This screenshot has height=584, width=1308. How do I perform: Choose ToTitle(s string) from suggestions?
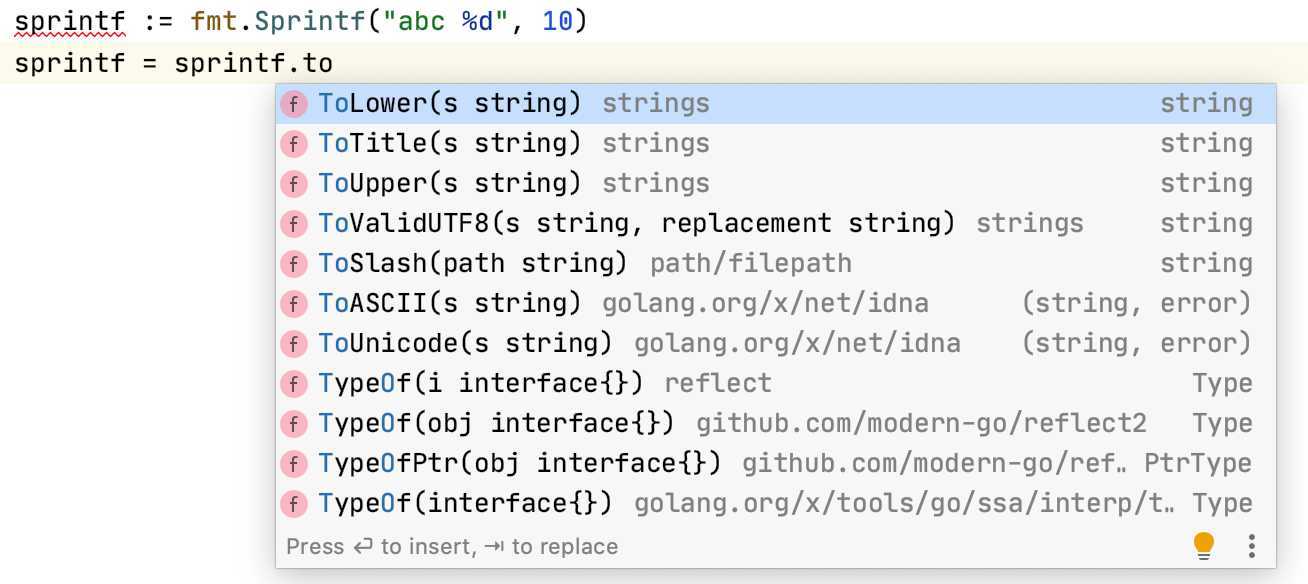tap(776, 144)
